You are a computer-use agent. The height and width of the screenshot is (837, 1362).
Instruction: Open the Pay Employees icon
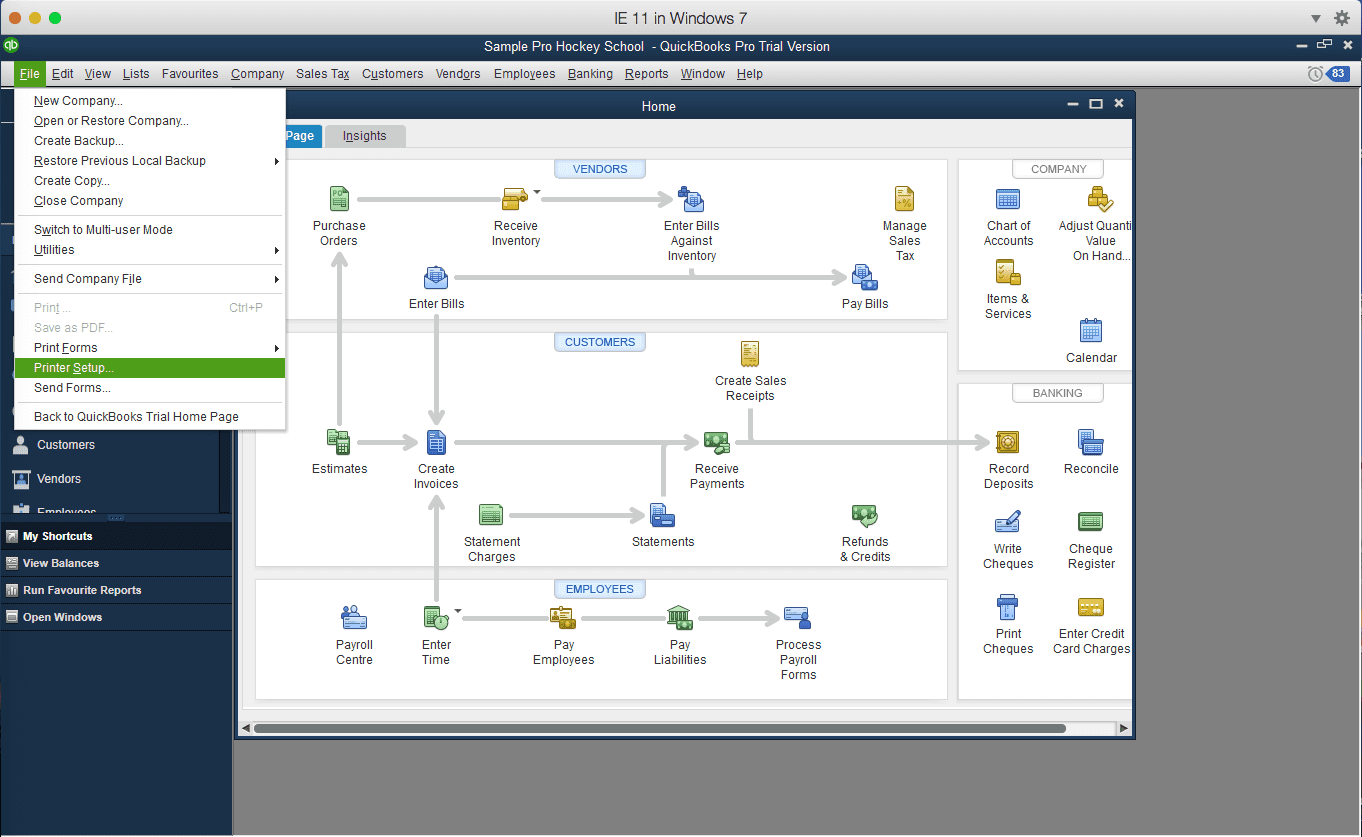click(x=563, y=618)
